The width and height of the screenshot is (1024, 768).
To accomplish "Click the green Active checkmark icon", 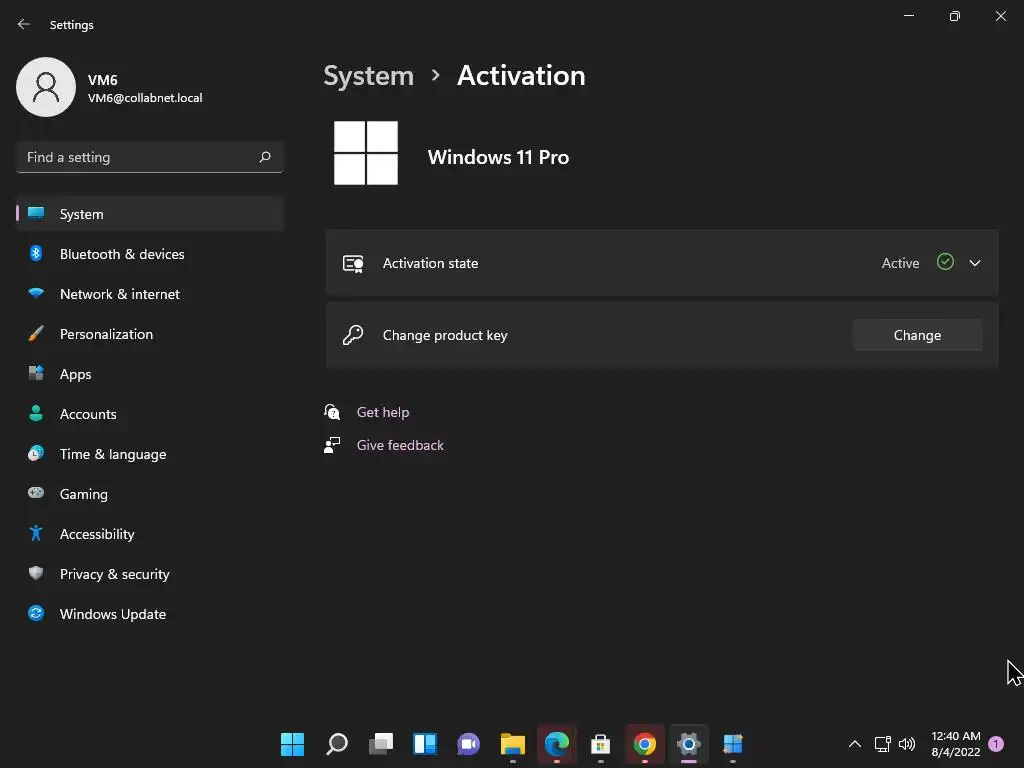I will (945, 262).
